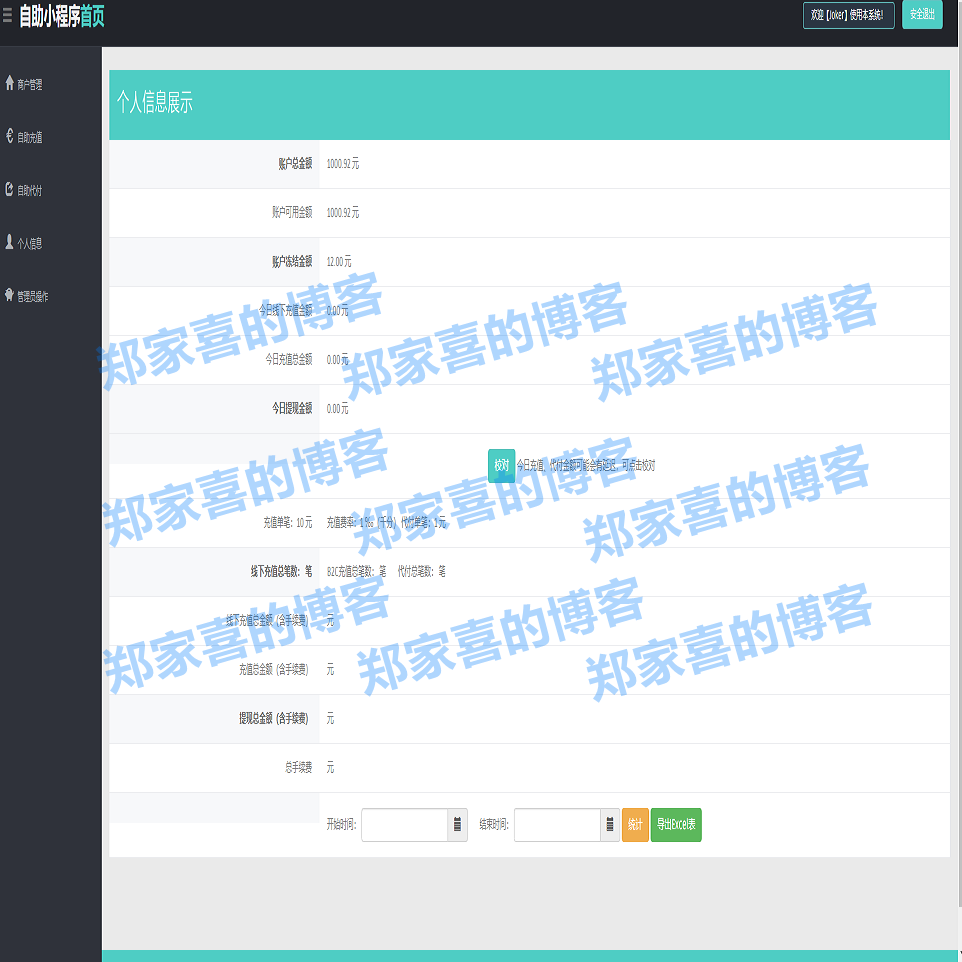The height and width of the screenshot is (962, 962).
Task: Click the 欢迎 [joker] 使用本系统 badge
Action: pos(849,15)
